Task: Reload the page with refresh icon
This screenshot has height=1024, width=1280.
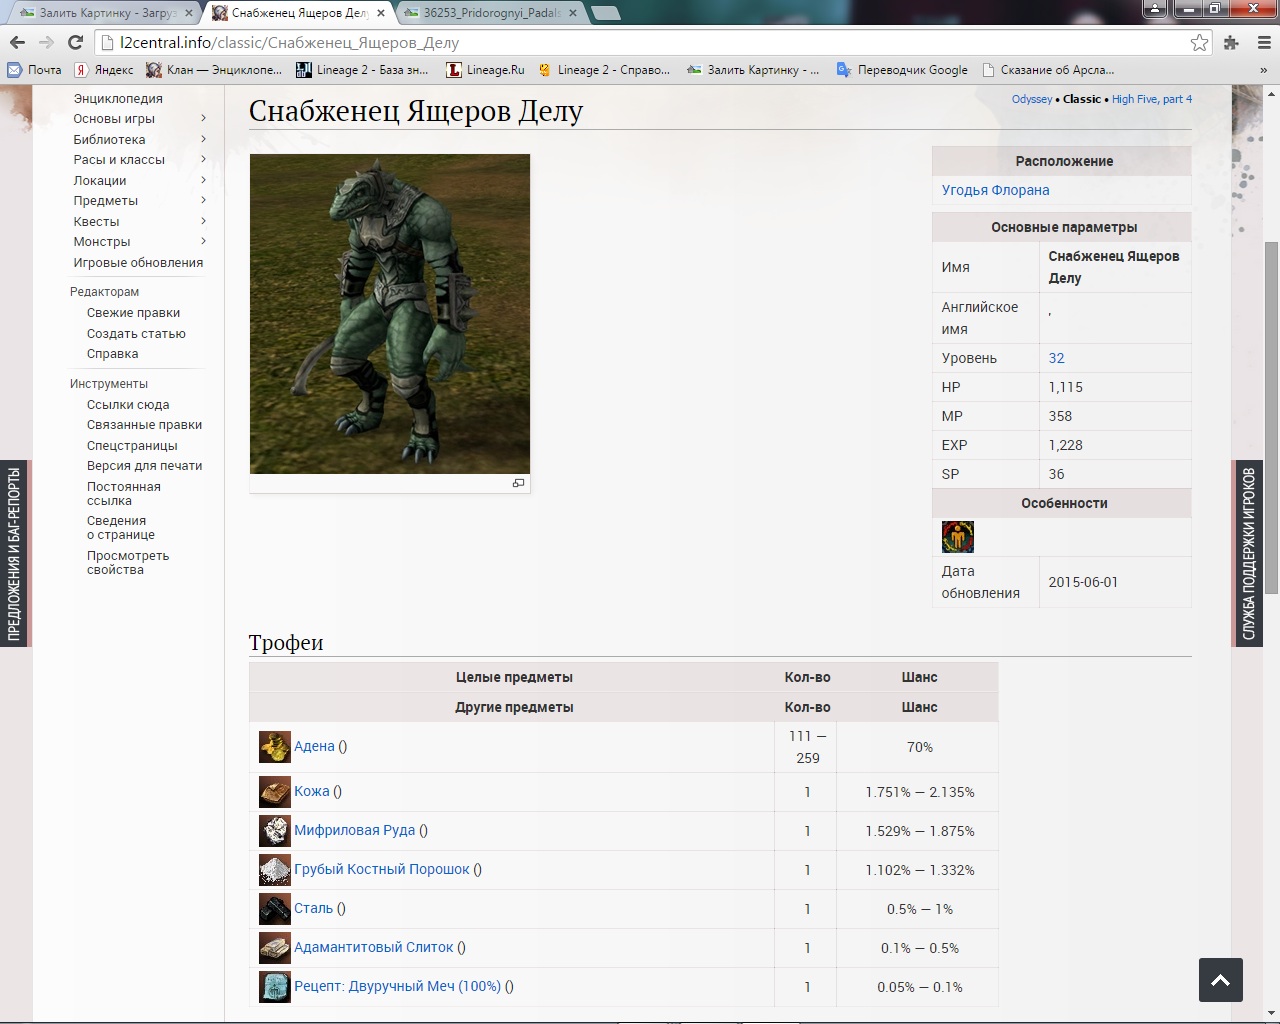Action: click(75, 42)
